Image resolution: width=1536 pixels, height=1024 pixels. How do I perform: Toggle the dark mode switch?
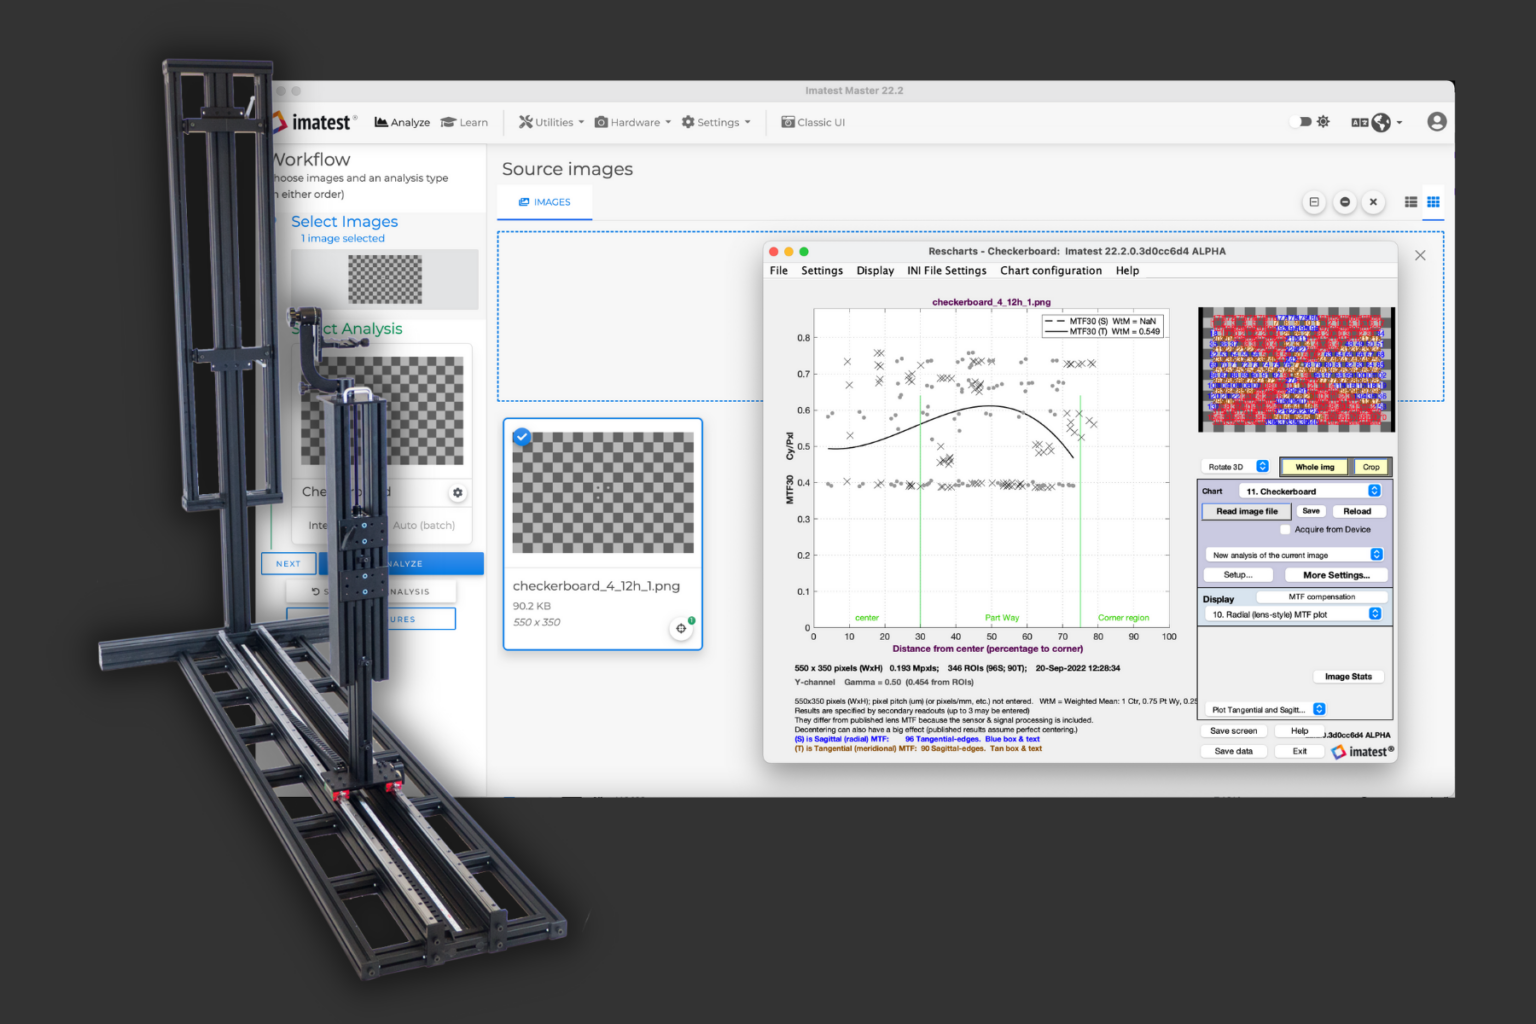coord(1301,122)
